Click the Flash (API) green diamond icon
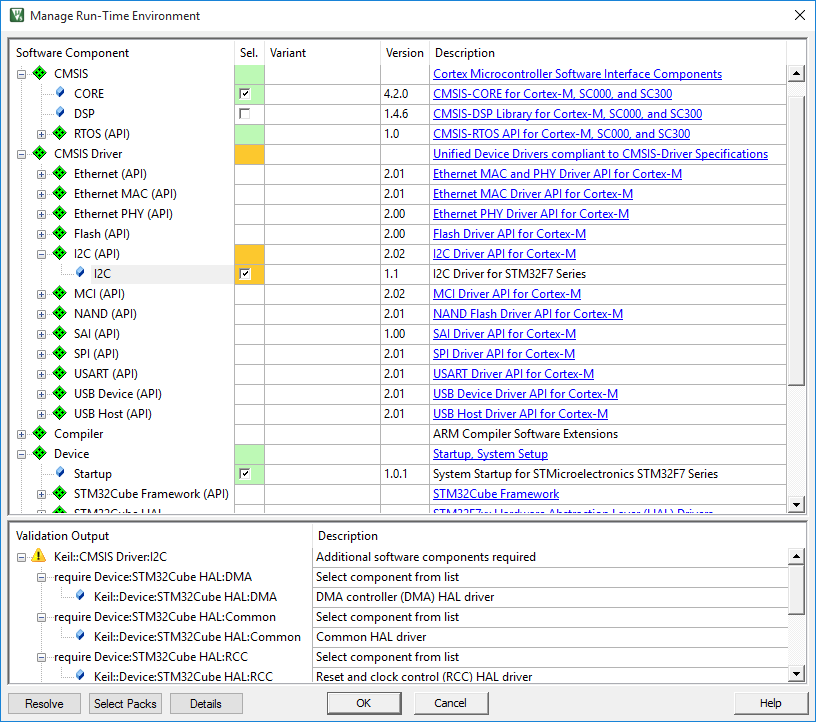816x722 pixels. tap(60, 234)
